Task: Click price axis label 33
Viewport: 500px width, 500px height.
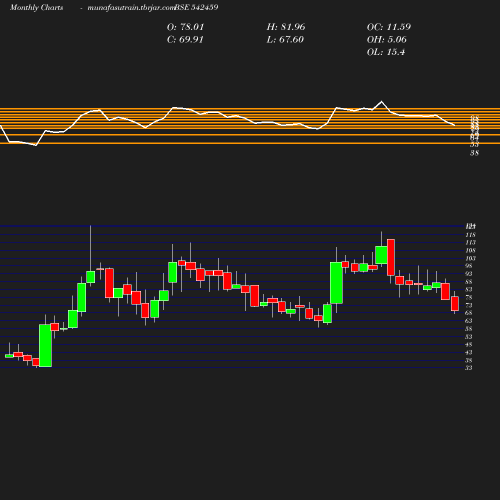Action: tap(469, 368)
